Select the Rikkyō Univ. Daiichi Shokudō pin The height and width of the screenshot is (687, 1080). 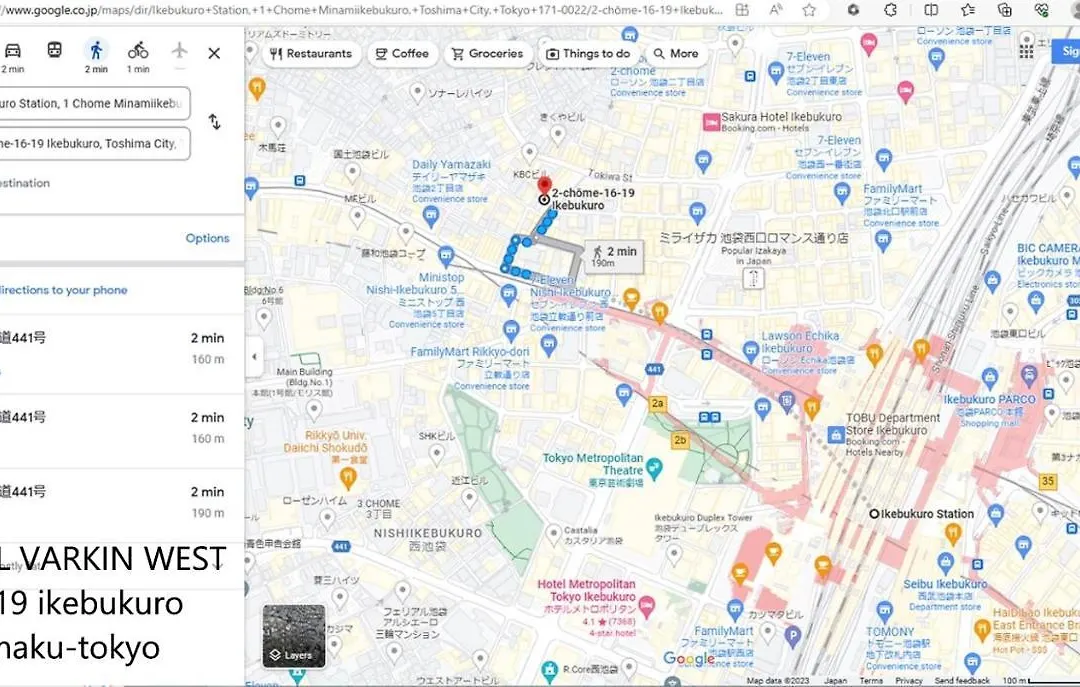click(x=349, y=477)
